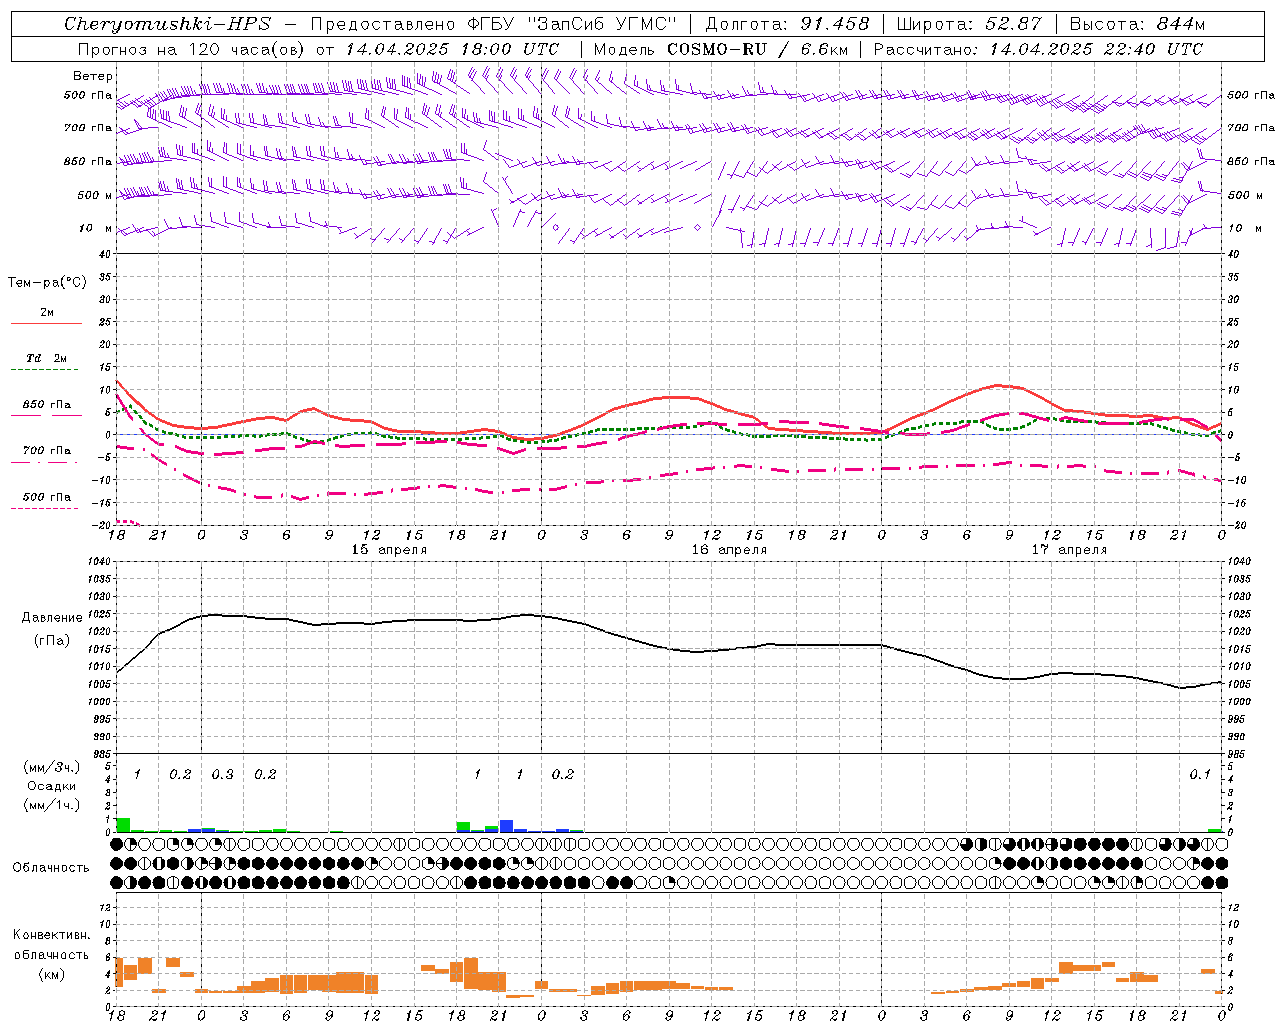Click the 'Ветер' wind panel label
Image resolution: width=1280 pixels, height=1024 pixels.
93,76
